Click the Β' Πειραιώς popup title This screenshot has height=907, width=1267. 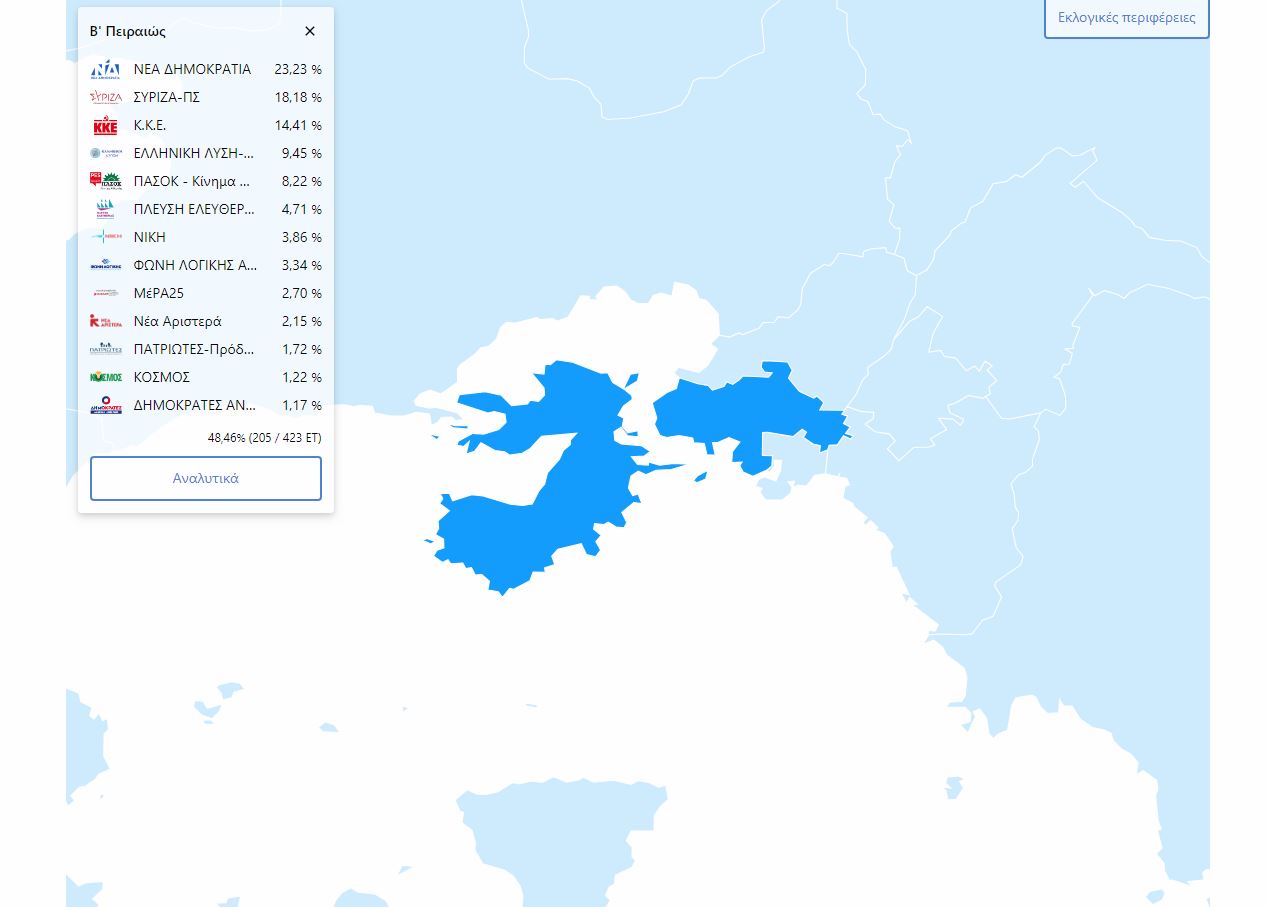pos(128,31)
